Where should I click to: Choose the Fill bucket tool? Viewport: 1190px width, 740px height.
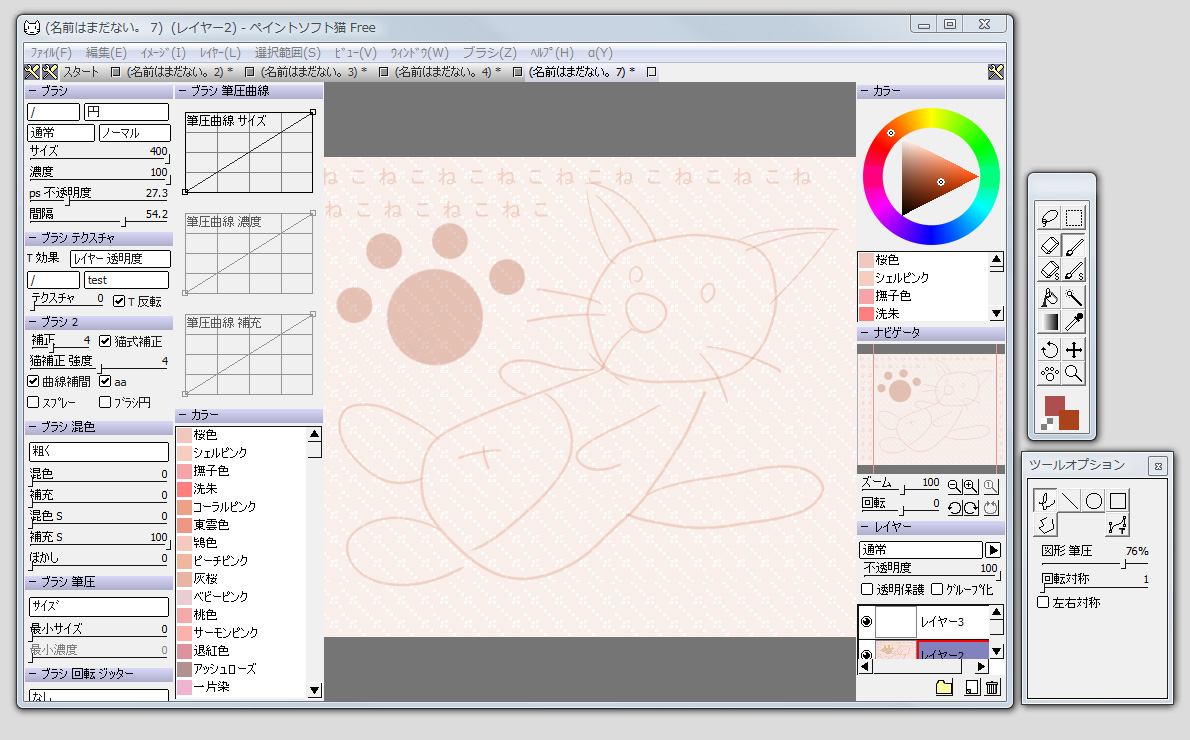[x=1048, y=297]
